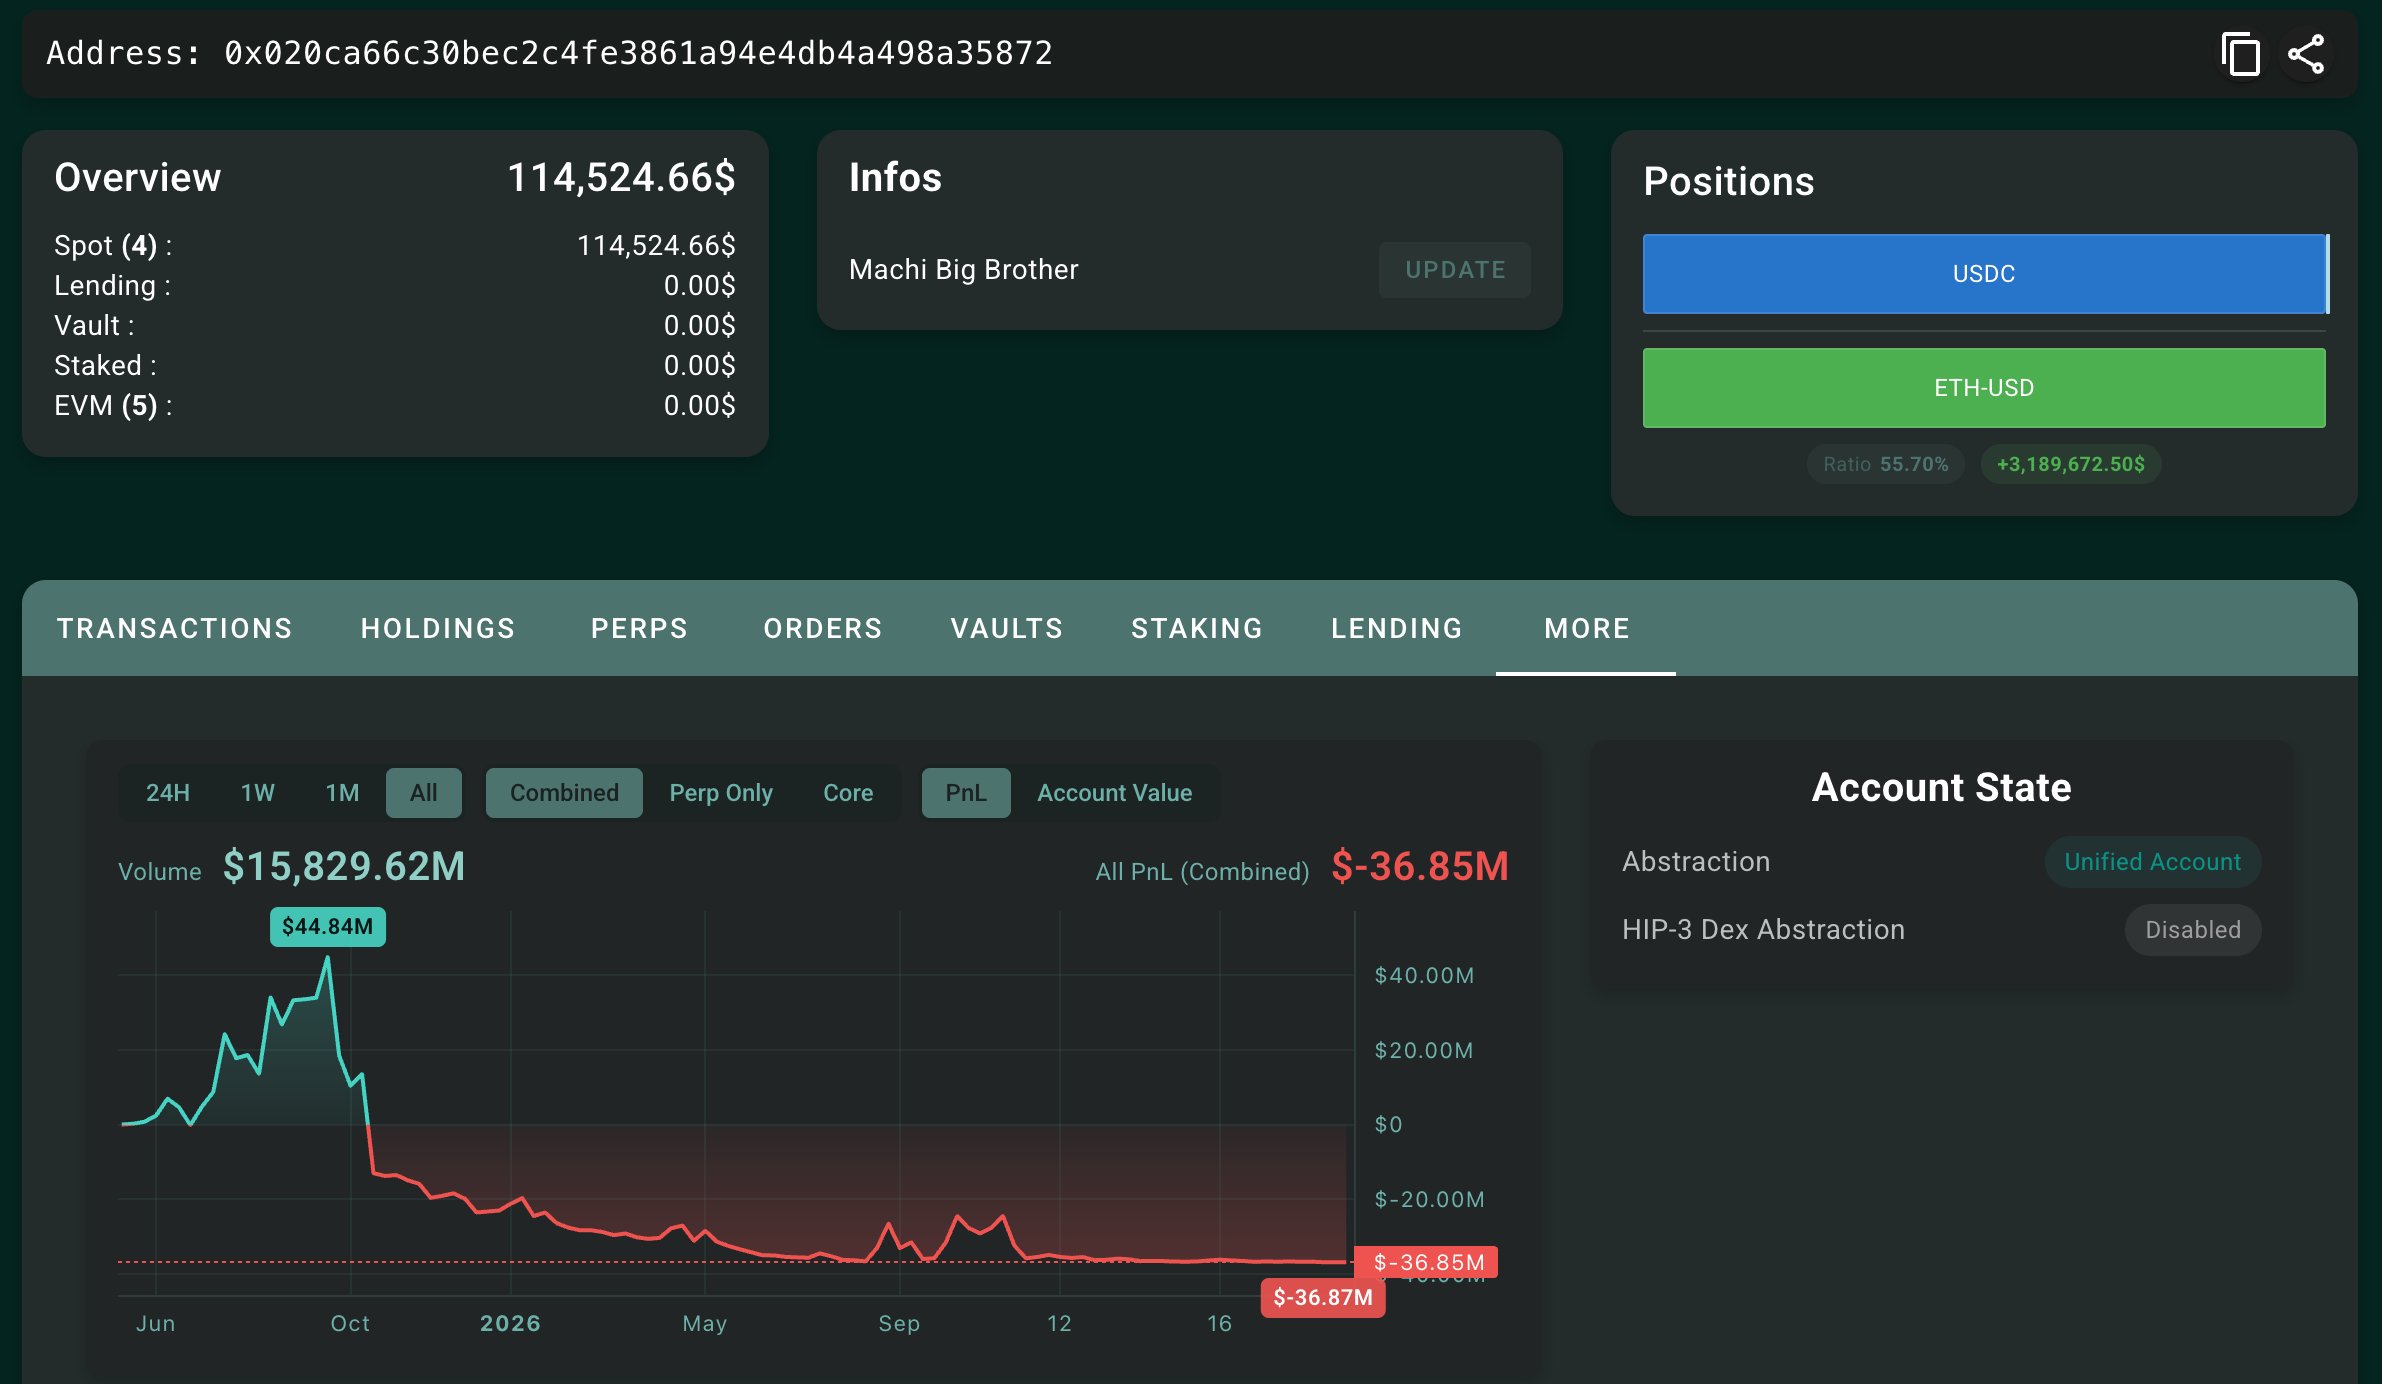Open the Lending tab
This screenshot has height=1384, width=2382.
1397,628
